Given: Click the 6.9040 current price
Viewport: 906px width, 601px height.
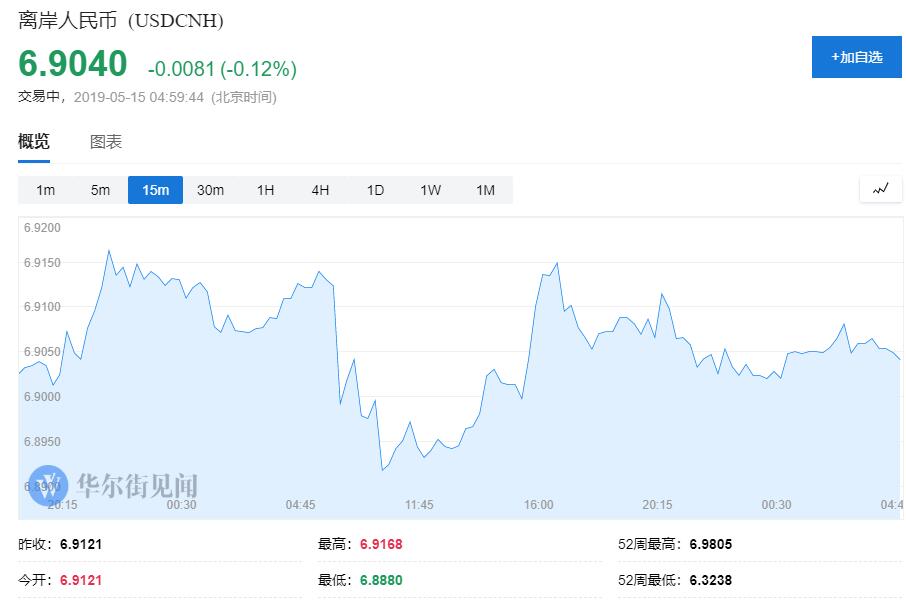Looking at the screenshot, I should 73,64.
